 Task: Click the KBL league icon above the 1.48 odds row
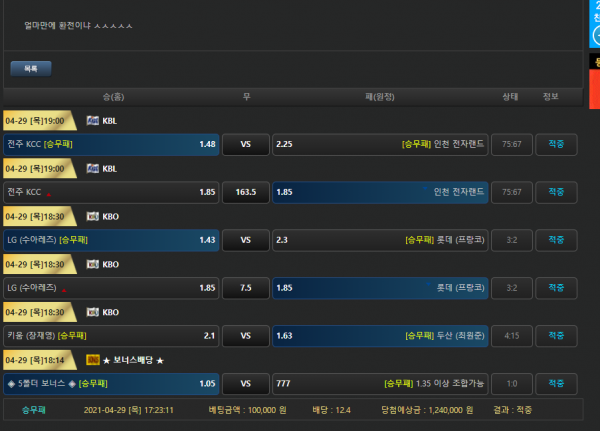pyautogui.click(x=92, y=121)
